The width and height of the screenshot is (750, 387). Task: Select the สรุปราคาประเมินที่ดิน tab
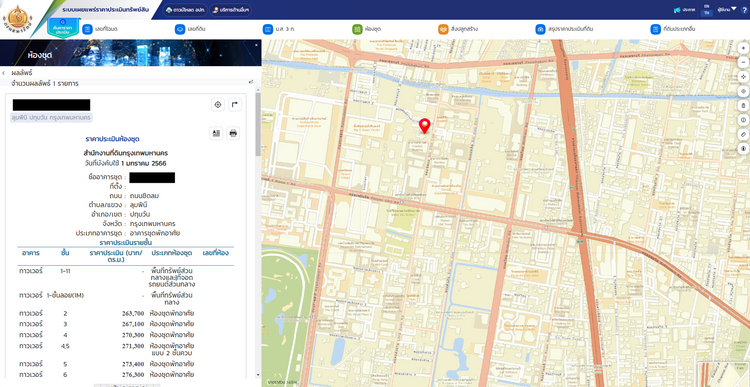coord(564,29)
